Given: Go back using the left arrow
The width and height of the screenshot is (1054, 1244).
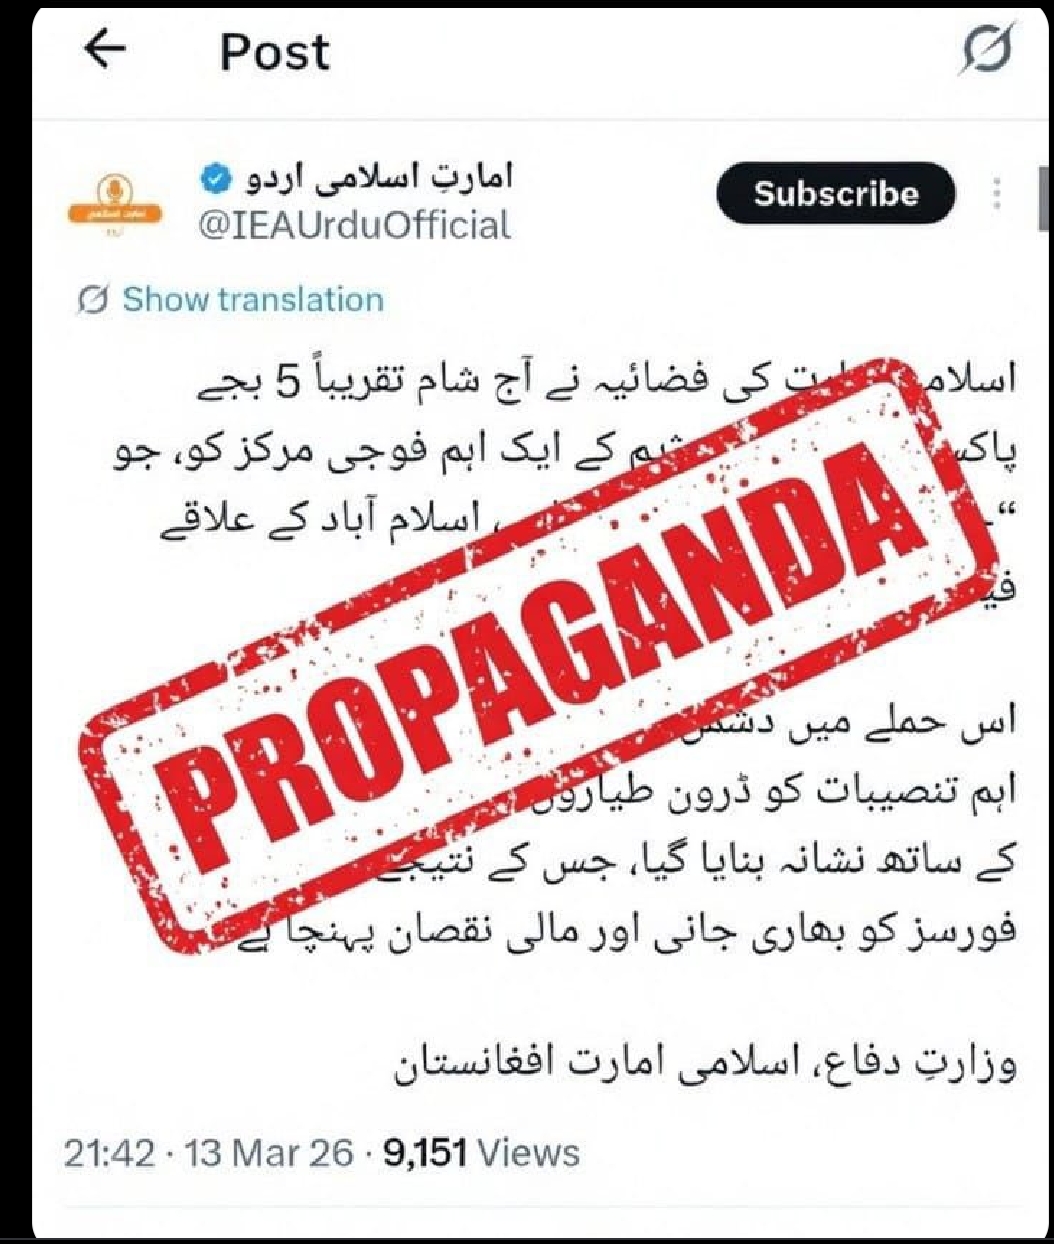Looking at the screenshot, I should click(106, 49).
